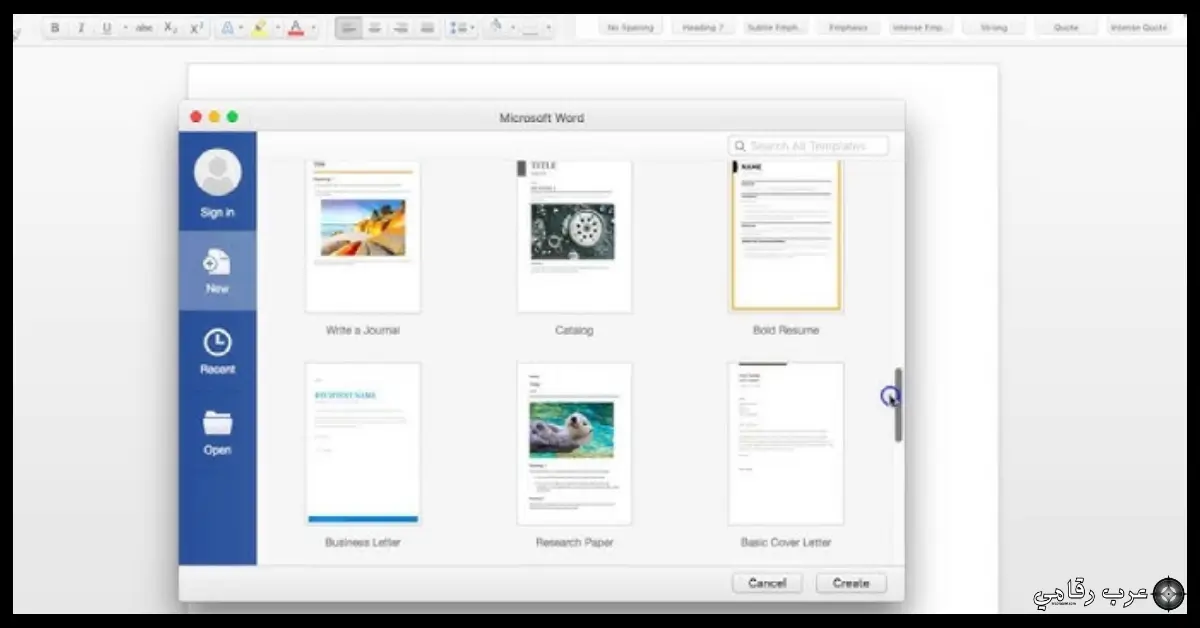Image resolution: width=1200 pixels, height=628 pixels.
Task: Click the Bold formatting icon
Action: [x=55, y=28]
